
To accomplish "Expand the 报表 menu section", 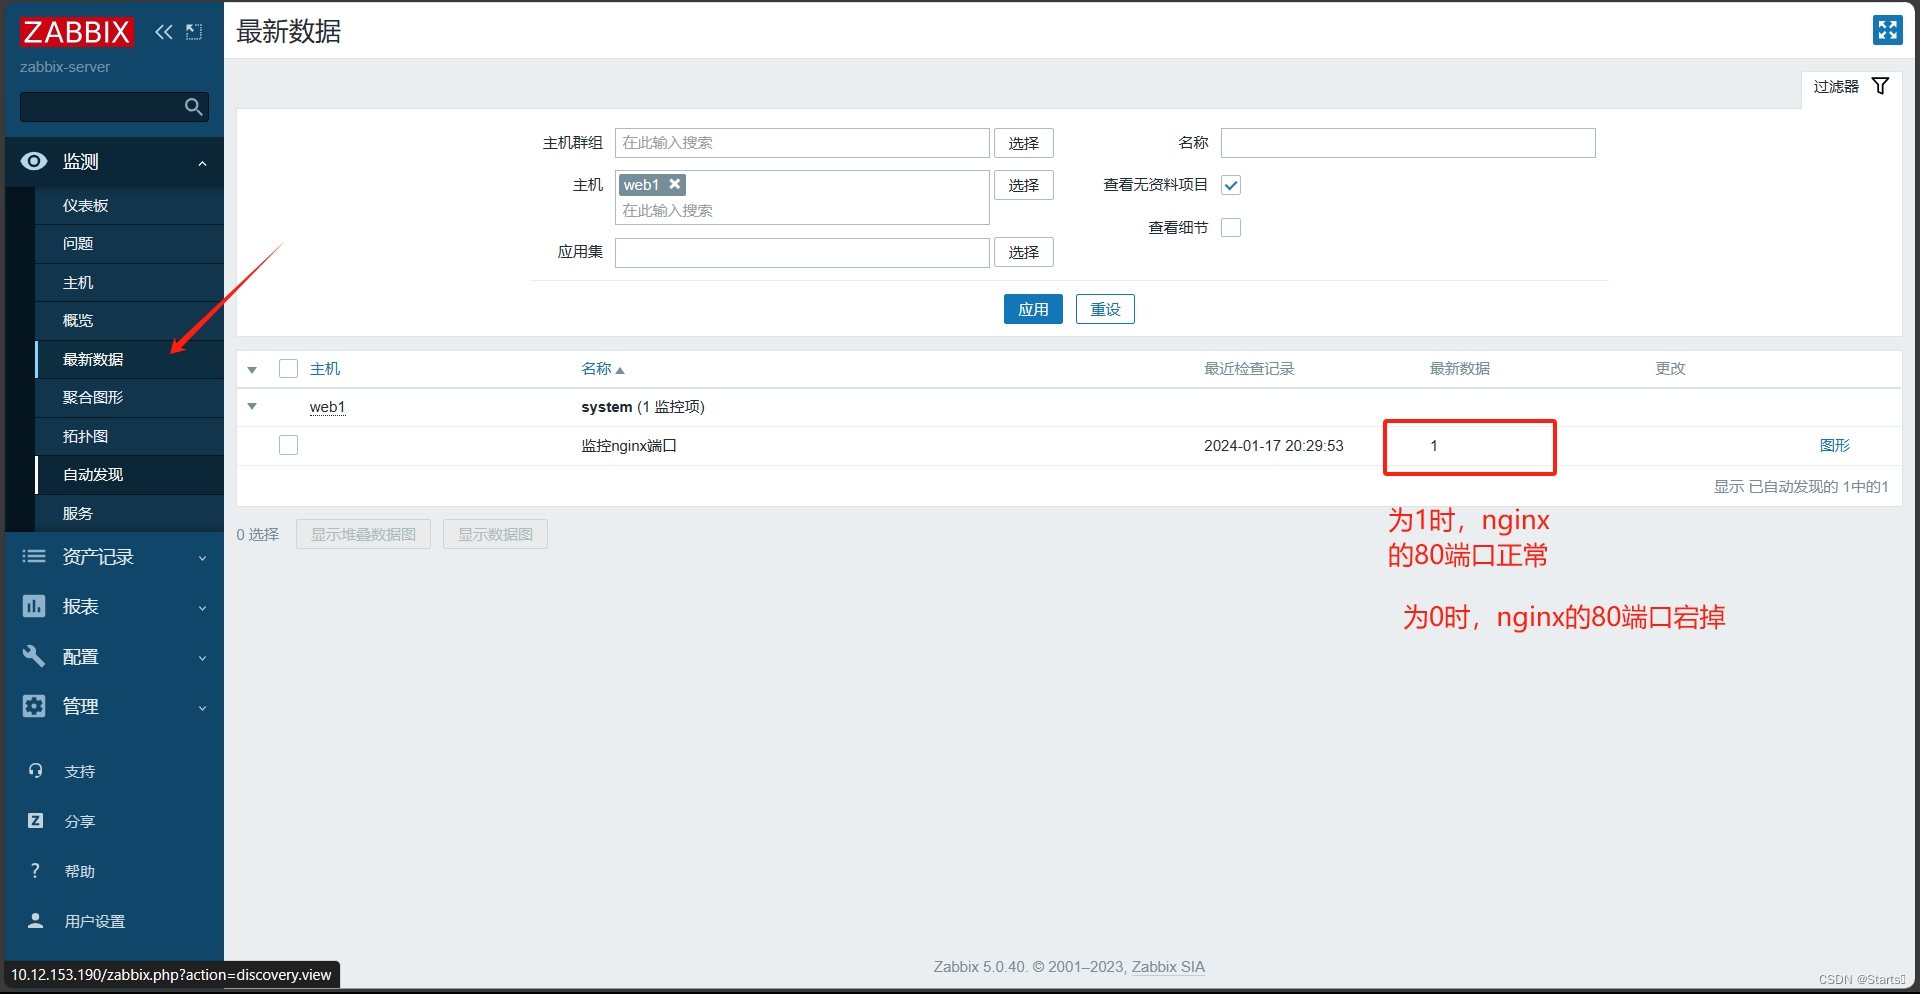I will point(202,608).
